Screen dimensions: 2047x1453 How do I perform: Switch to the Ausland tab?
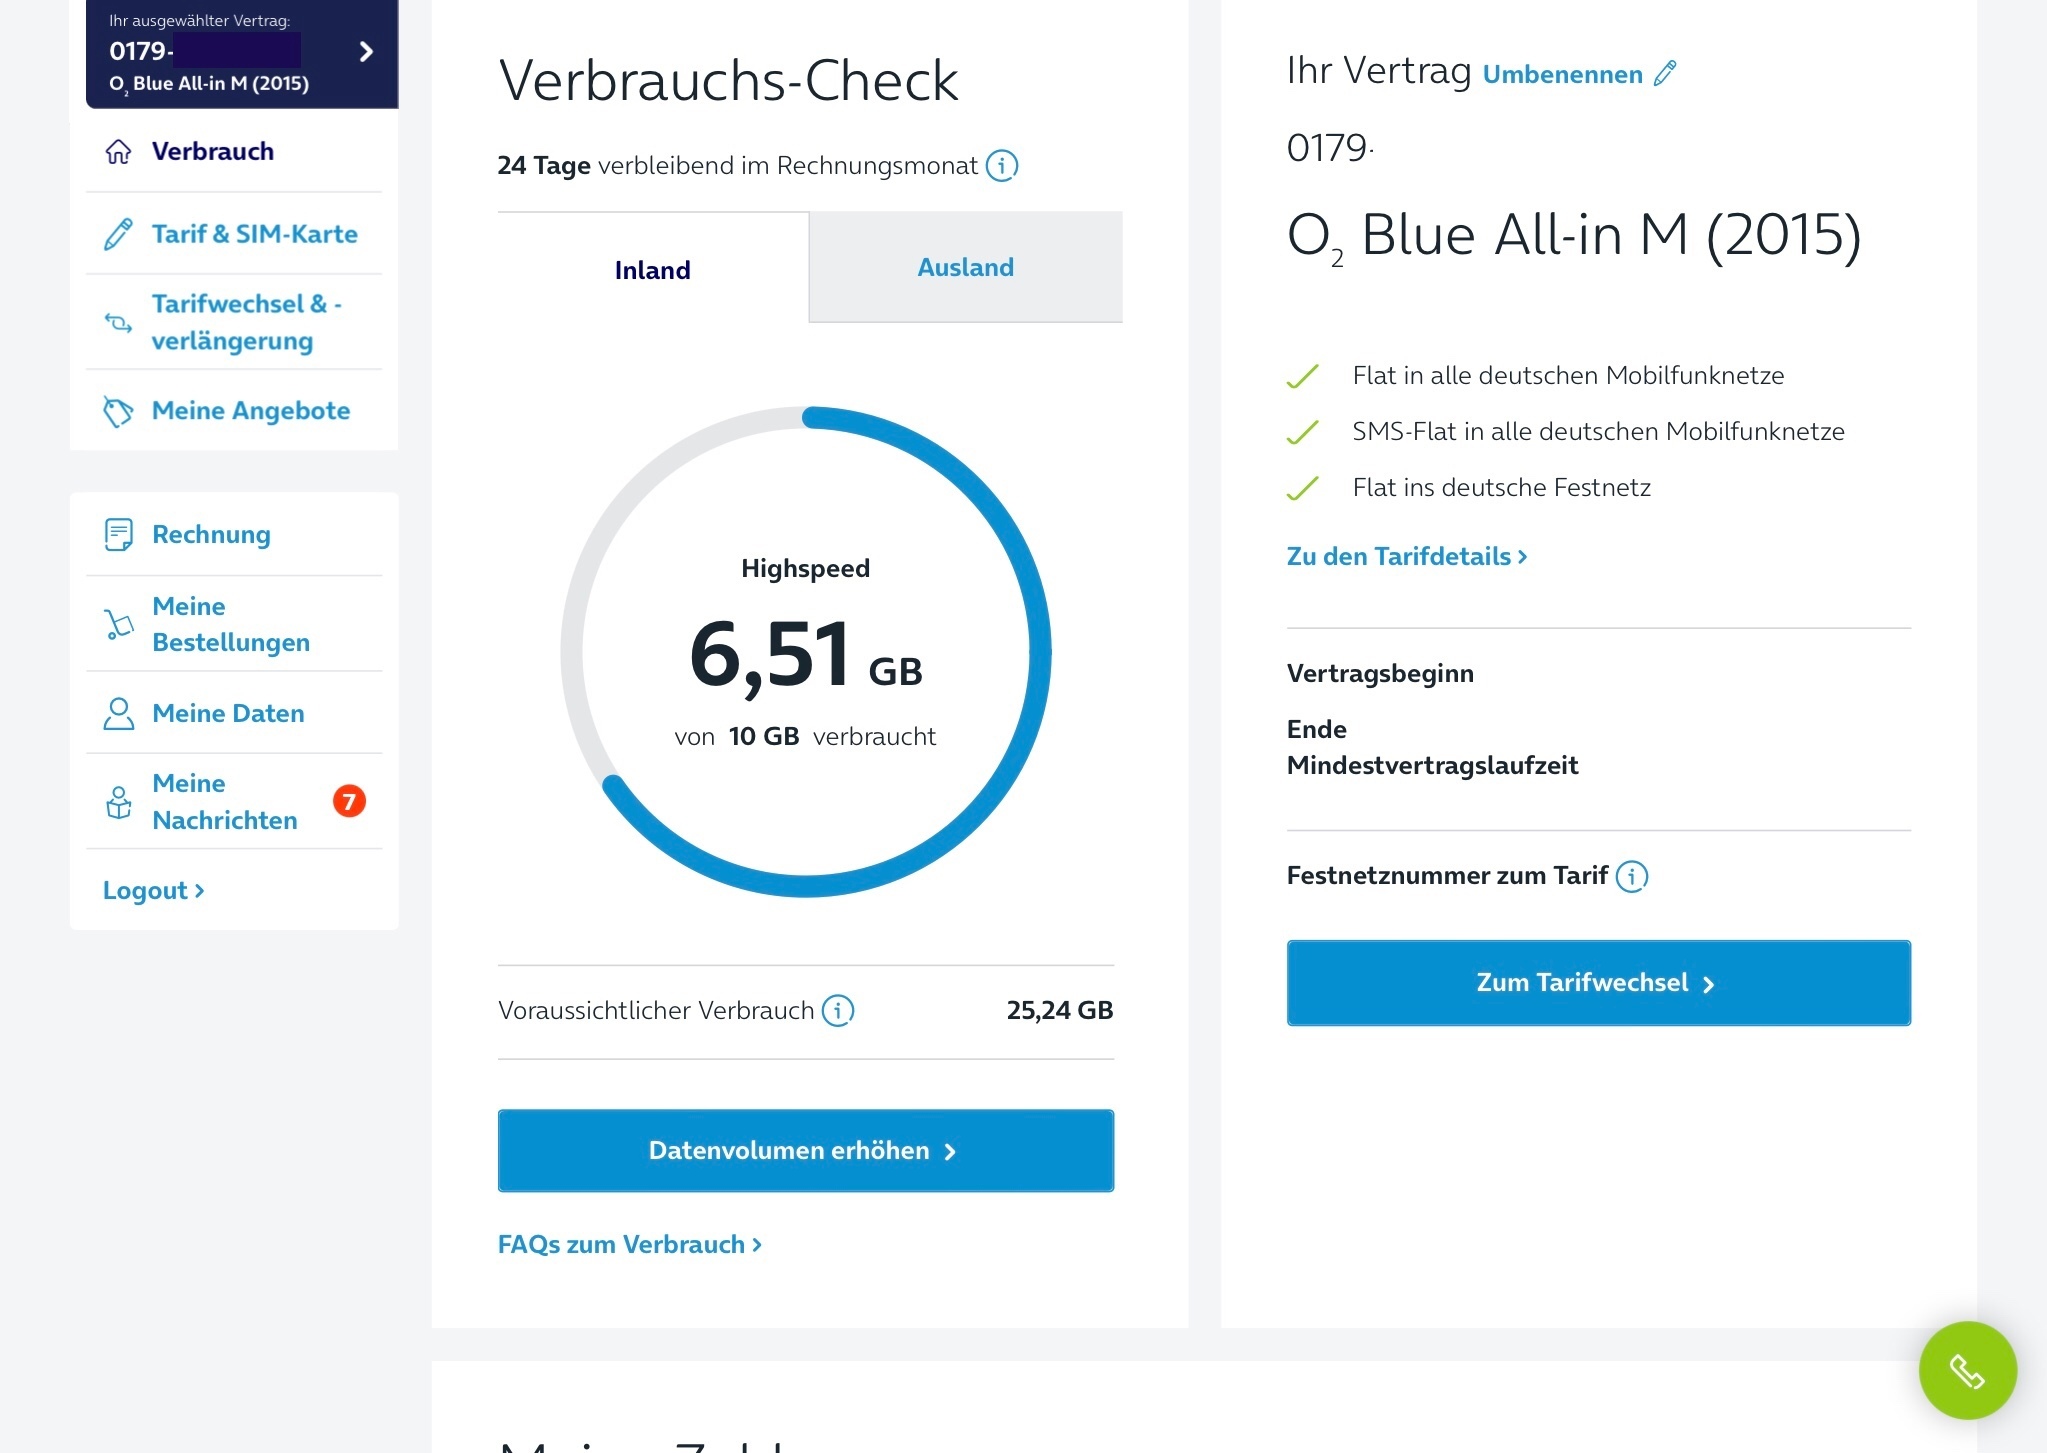(x=966, y=267)
